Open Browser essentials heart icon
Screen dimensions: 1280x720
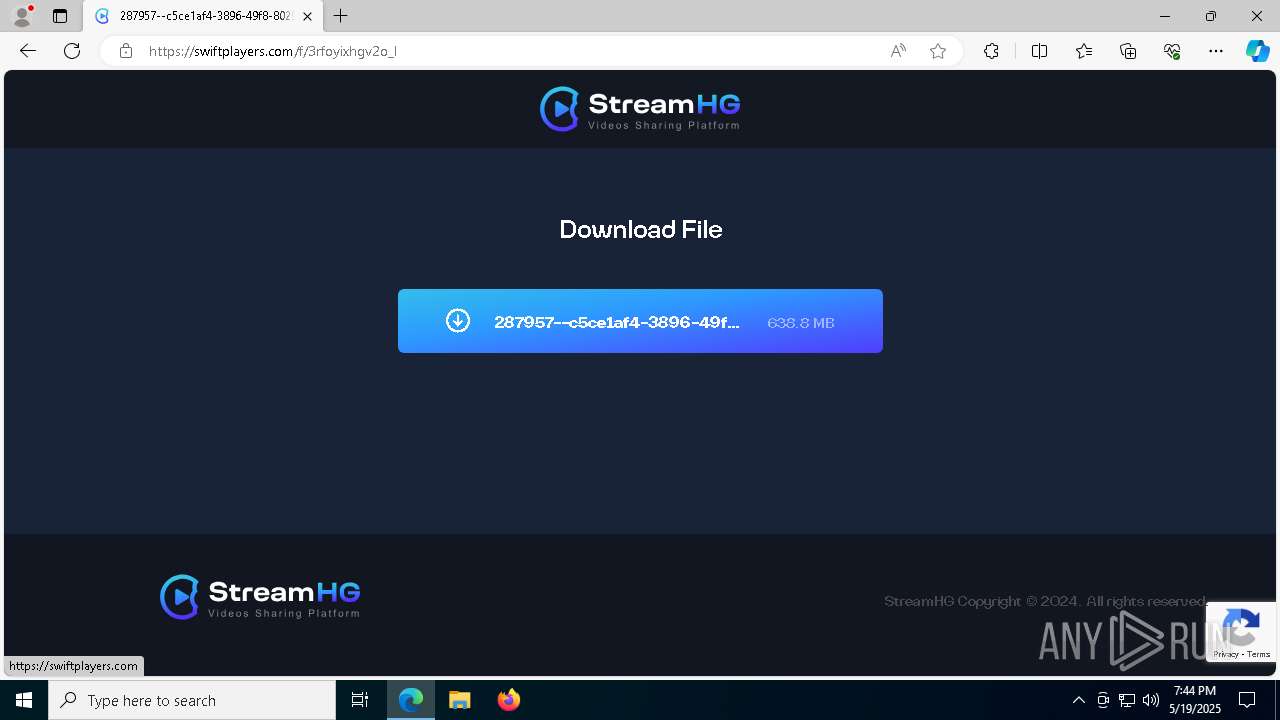(x=1172, y=51)
